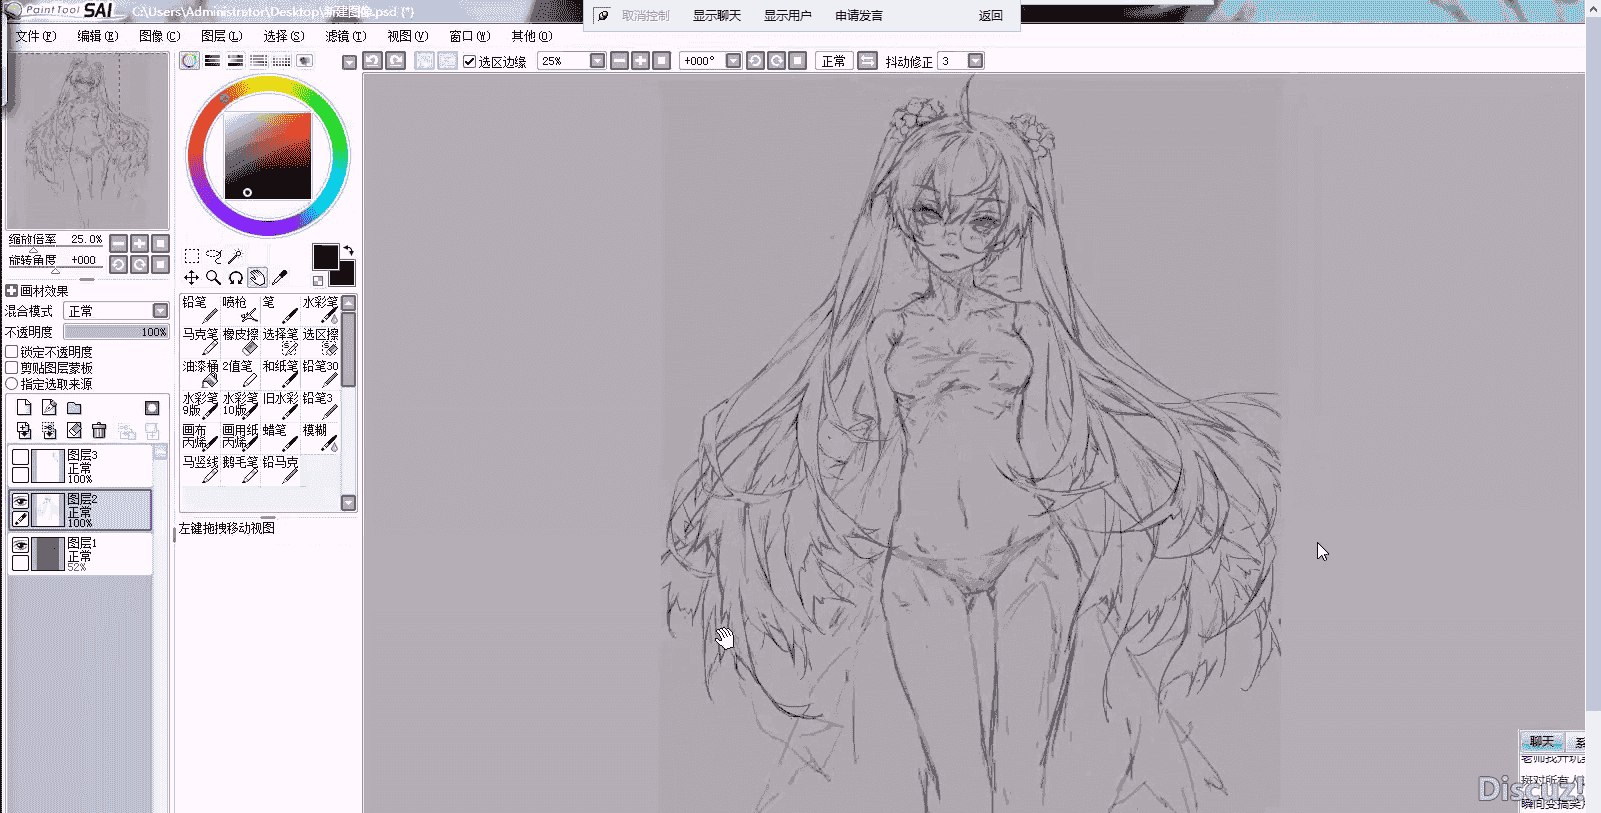Image resolution: width=1601 pixels, height=813 pixels.
Task: Click the 显示用户 button
Action: pos(788,16)
